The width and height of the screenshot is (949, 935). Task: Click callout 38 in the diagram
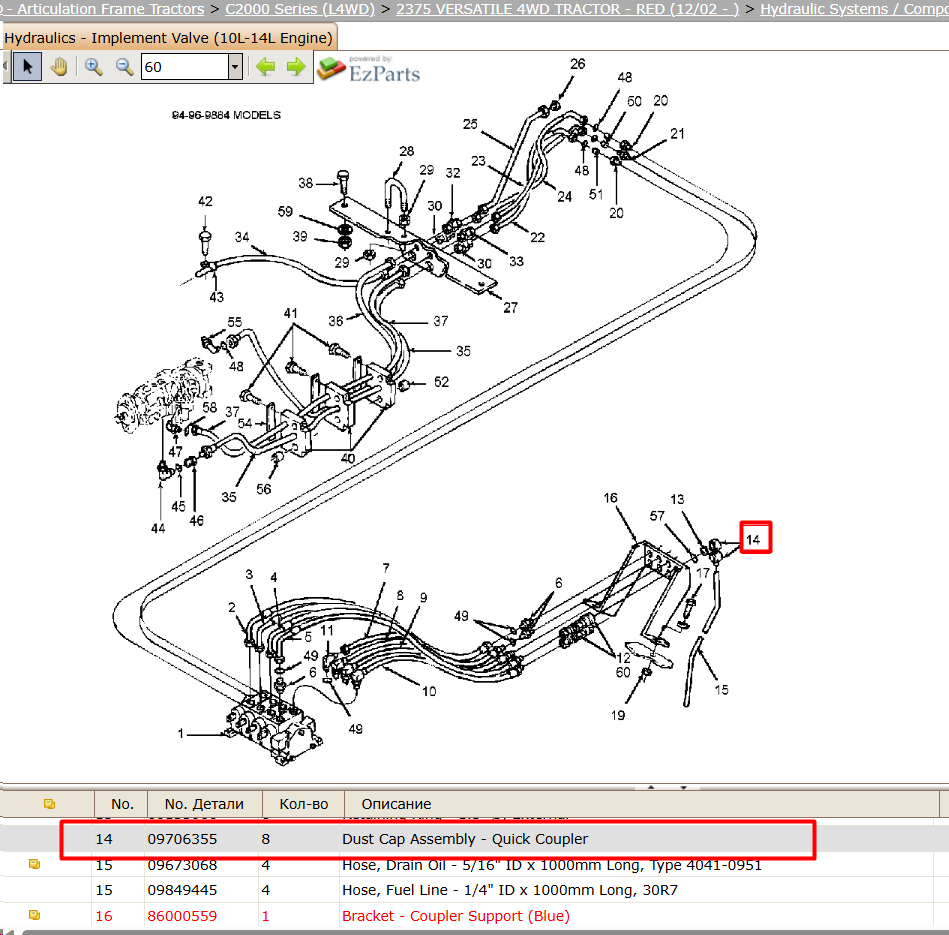pyautogui.click(x=306, y=183)
